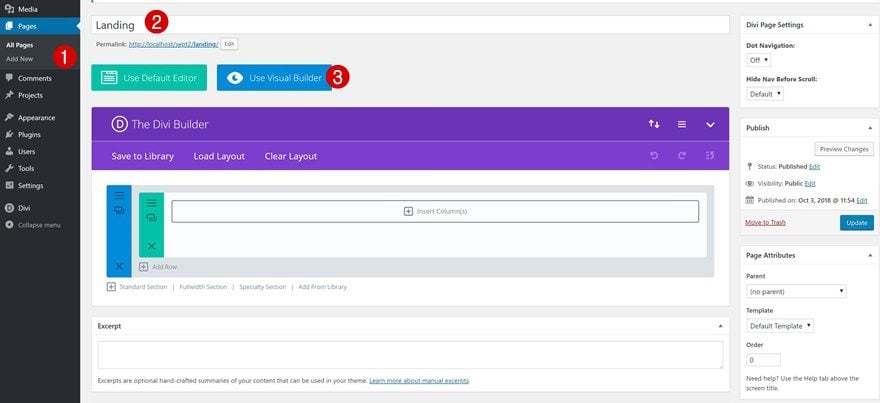Open the Dot Navigation dropdown

coord(759,59)
